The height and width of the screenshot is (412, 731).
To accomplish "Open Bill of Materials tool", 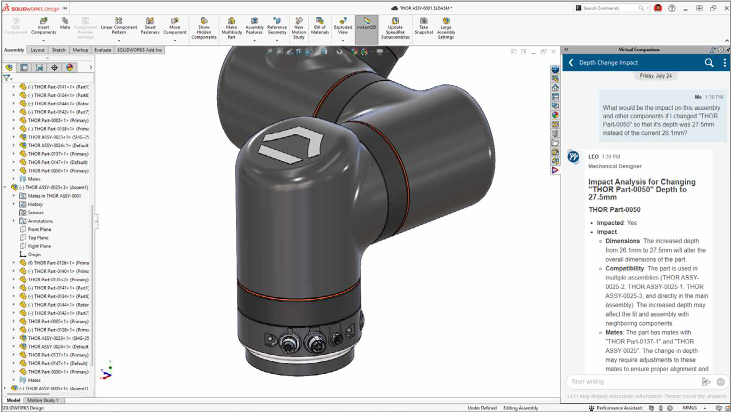I will pos(320,26).
